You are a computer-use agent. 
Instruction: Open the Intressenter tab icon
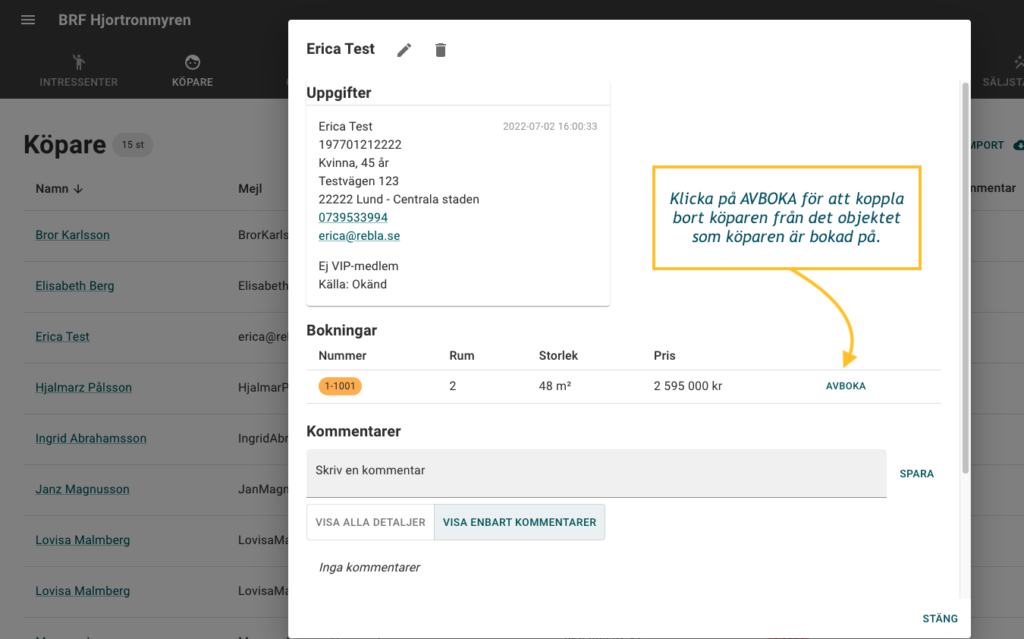(x=78, y=63)
